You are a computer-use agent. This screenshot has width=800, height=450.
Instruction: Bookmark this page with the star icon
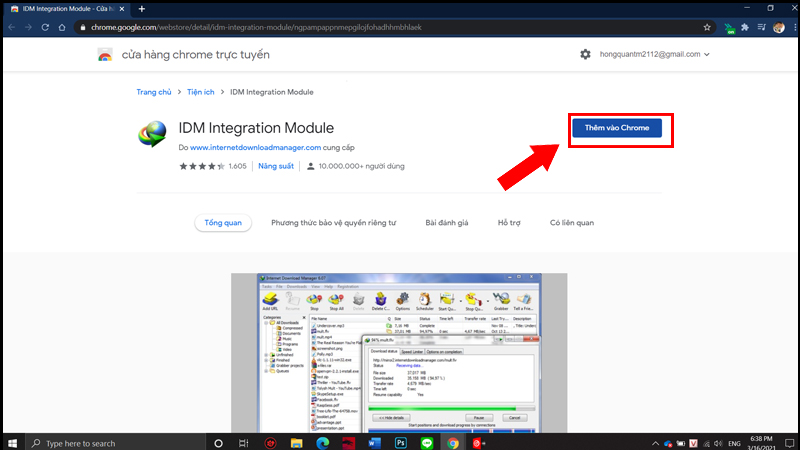click(707, 28)
